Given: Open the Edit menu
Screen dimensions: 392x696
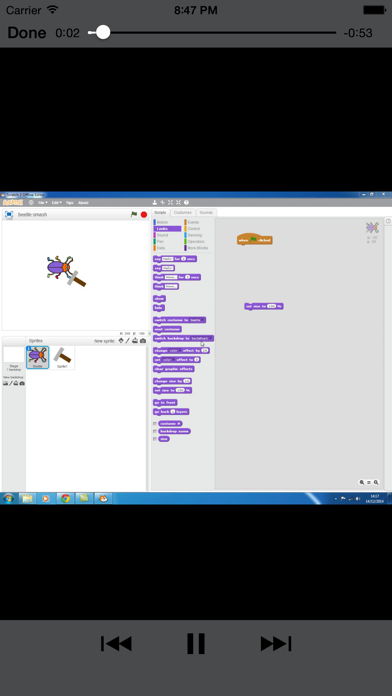Looking at the screenshot, I should pos(56,202).
